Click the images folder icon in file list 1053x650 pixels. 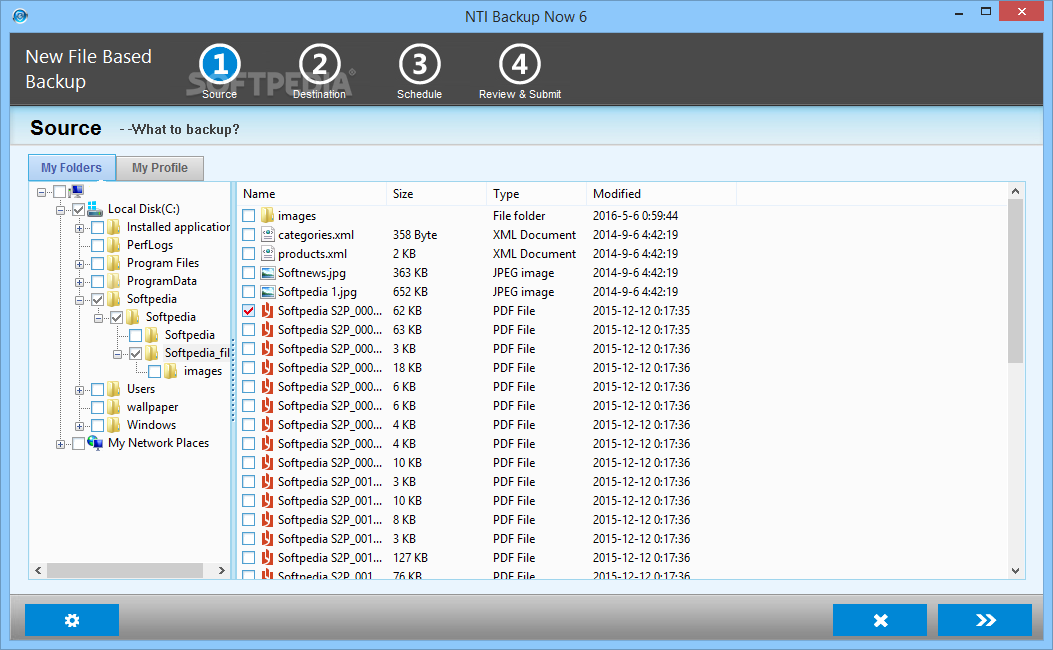point(267,216)
